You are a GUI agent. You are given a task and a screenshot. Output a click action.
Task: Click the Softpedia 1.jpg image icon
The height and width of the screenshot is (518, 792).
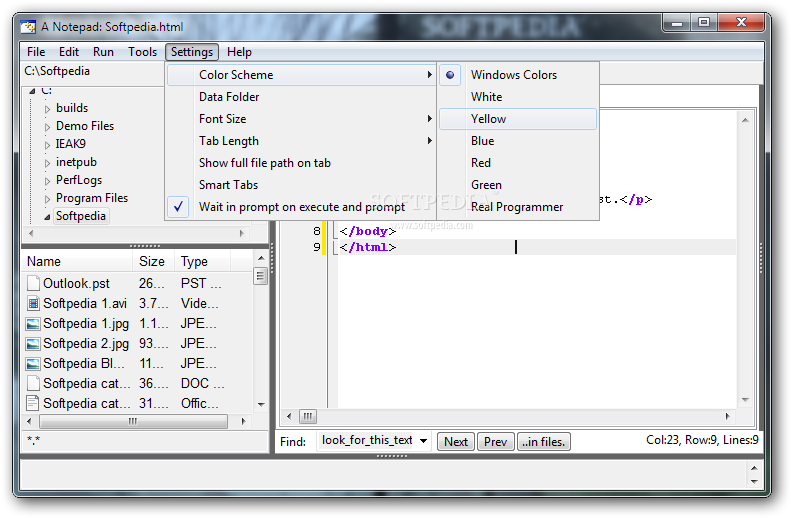coord(33,324)
